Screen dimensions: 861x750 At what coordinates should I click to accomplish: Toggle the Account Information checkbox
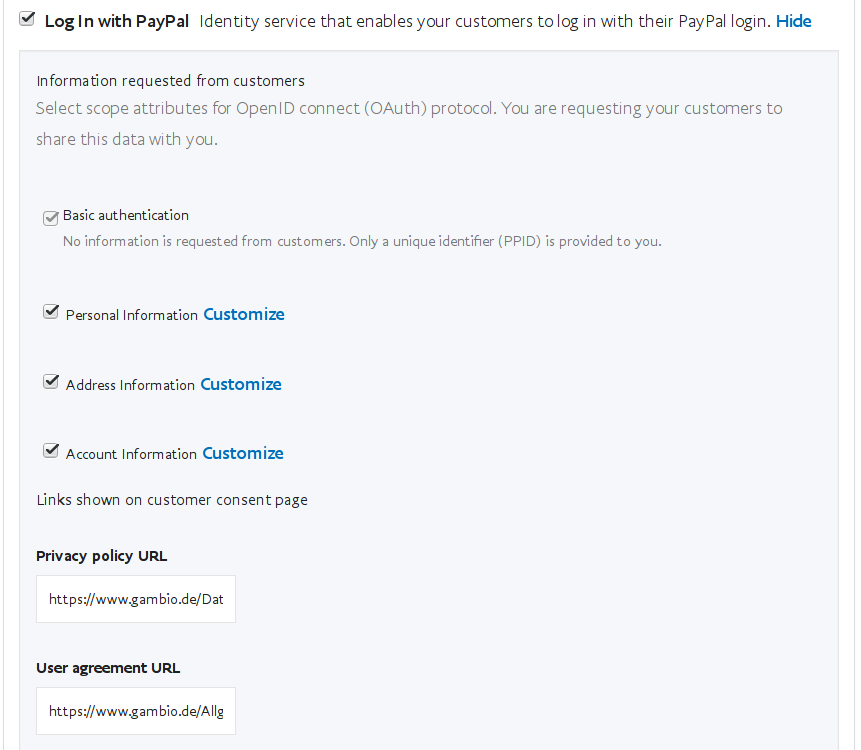51,451
